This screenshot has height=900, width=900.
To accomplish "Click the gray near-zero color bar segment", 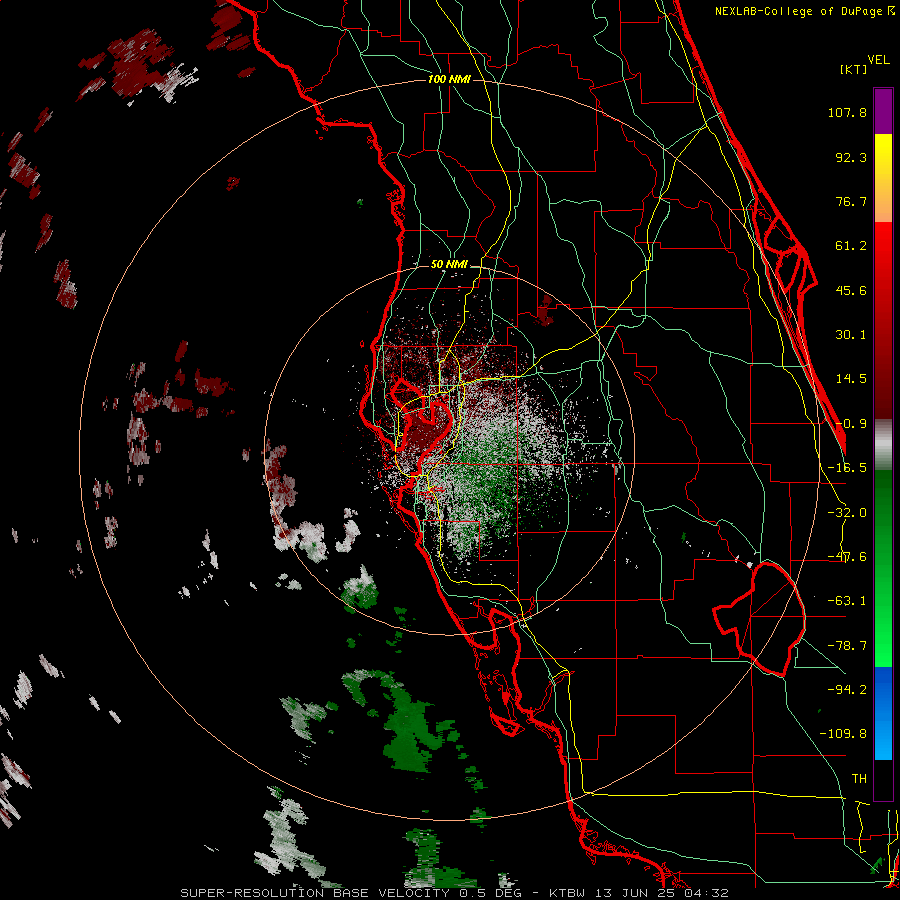I will pyautogui.click(x=883, y=445).
